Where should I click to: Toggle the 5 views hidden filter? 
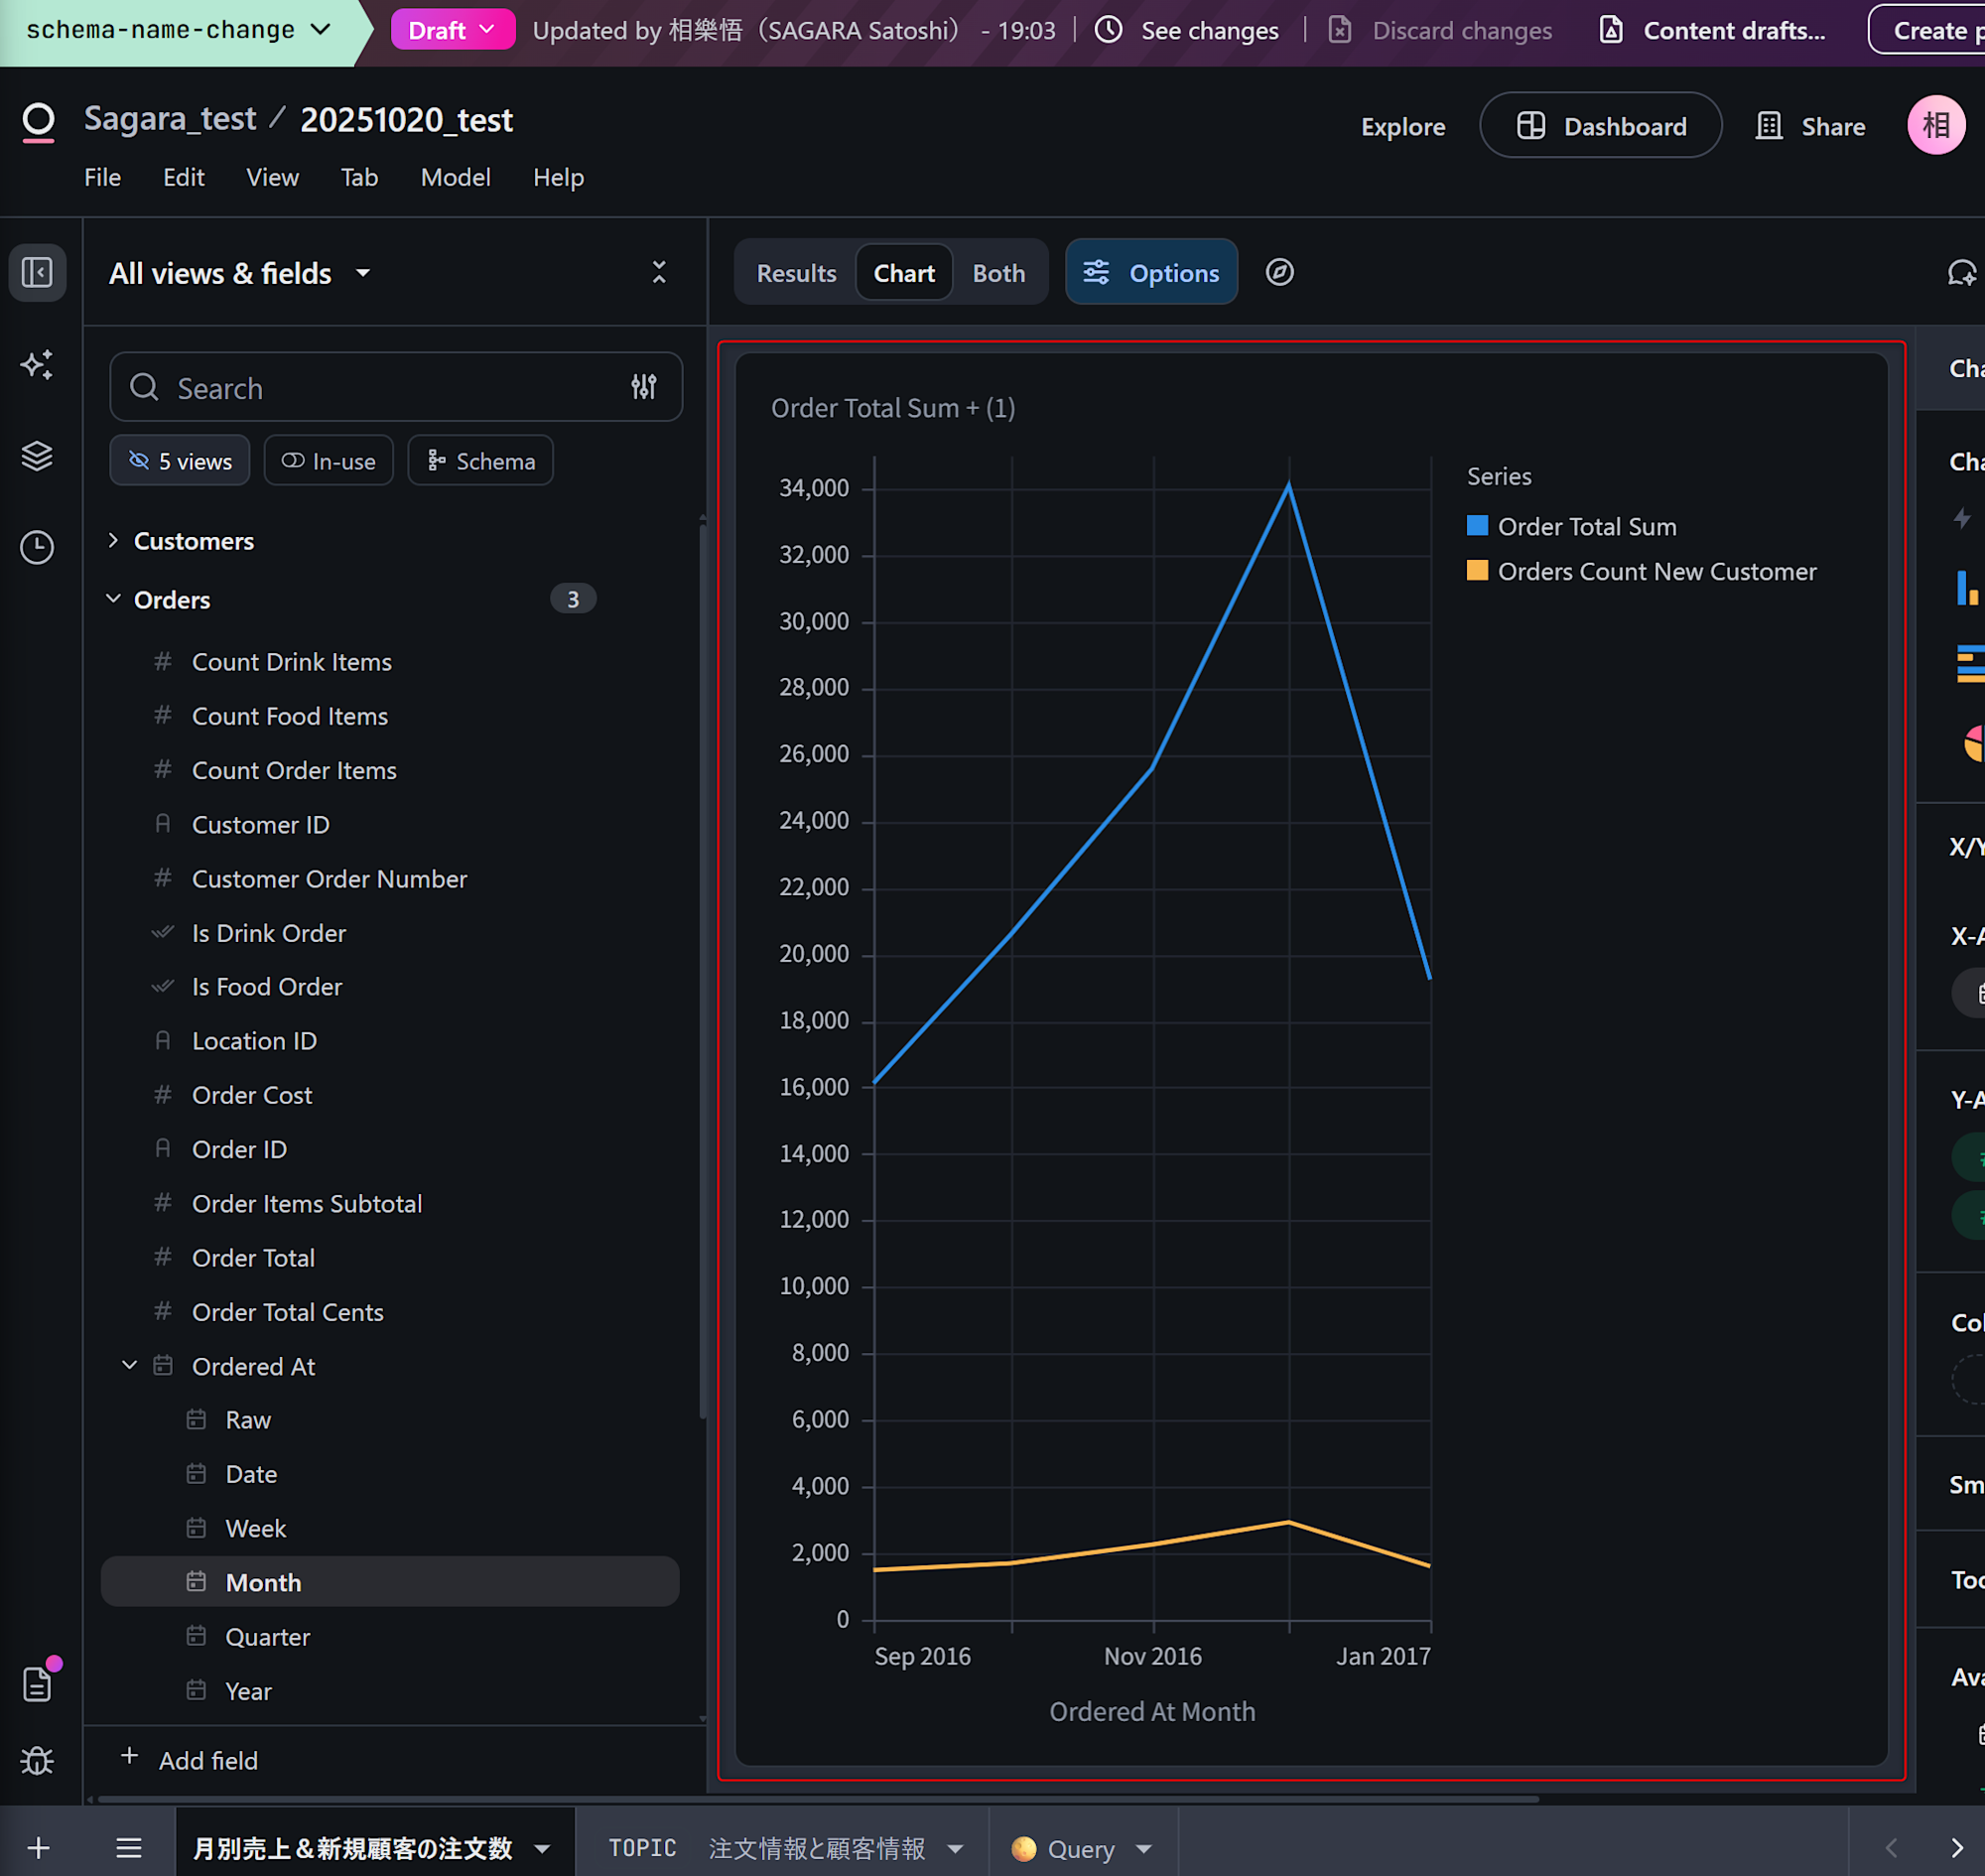[x=180, y=461]
